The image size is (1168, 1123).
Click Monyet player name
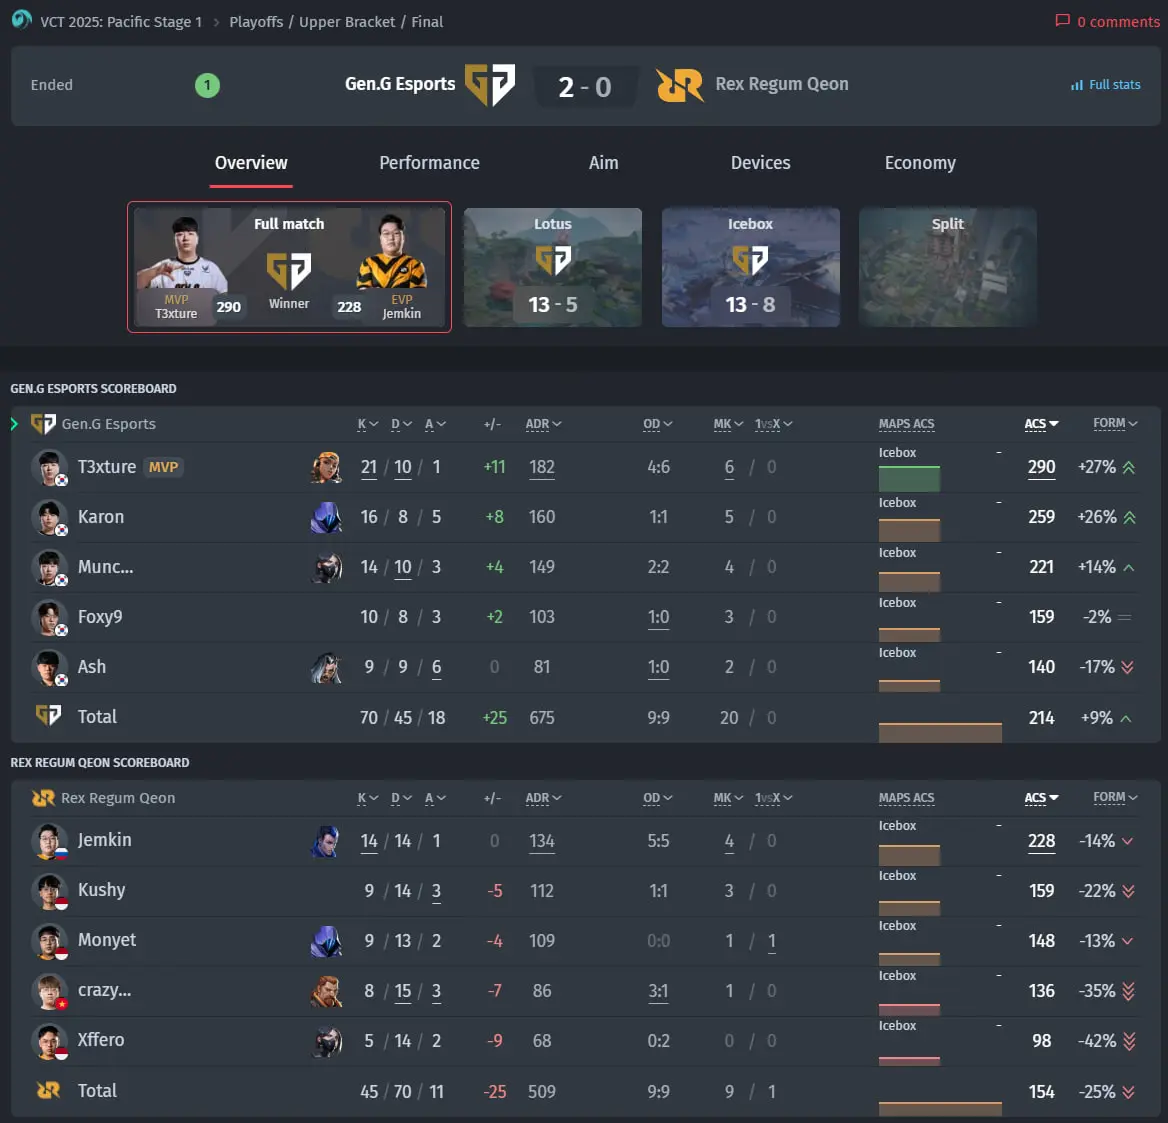pos(107,940)
